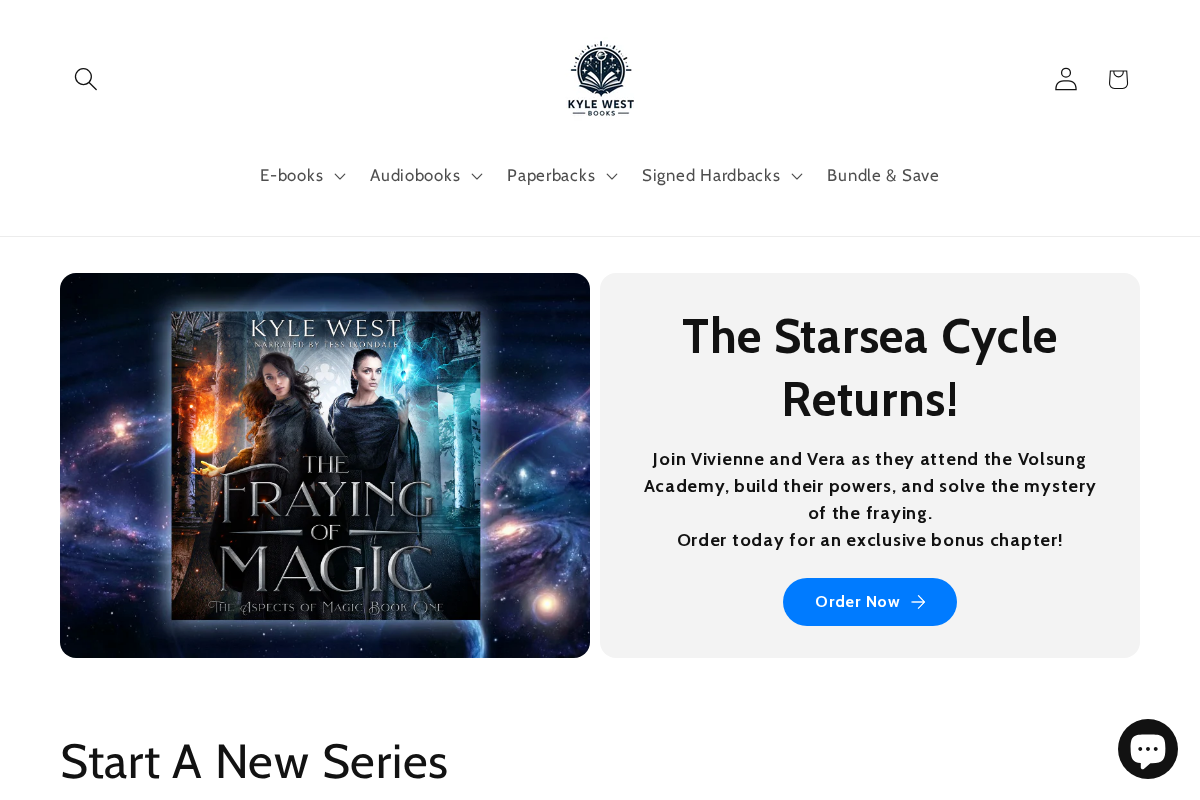Open The Fraying of Magic cover image
This screenshot has height=800, width=1200.
click(x=325, y=465)
